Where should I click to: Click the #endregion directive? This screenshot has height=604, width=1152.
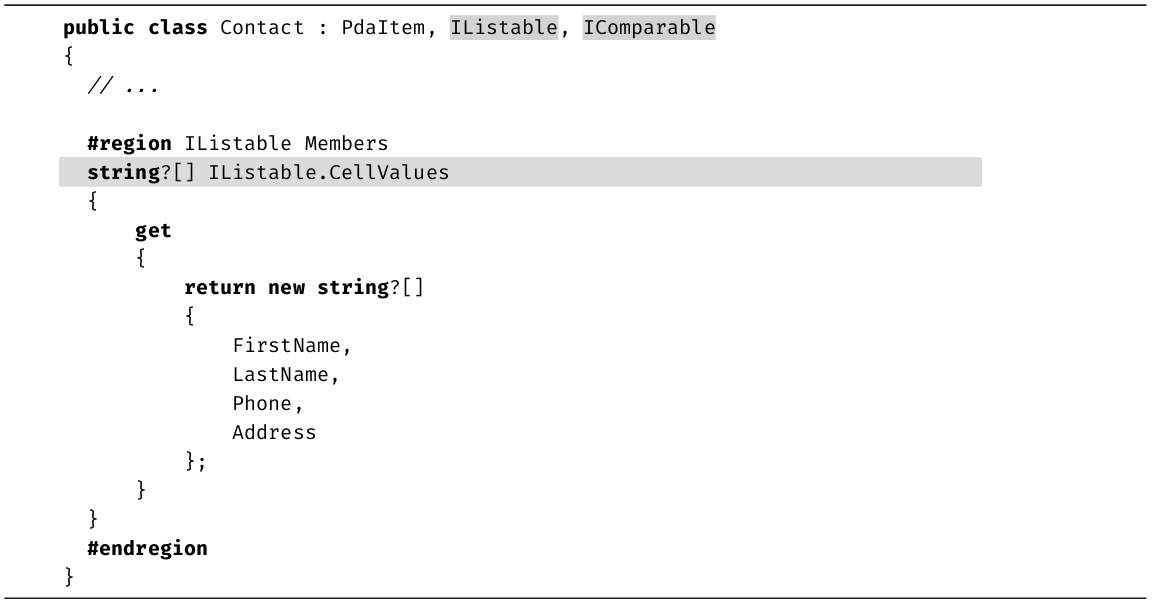pyautogui.click(x=147, y=548)
